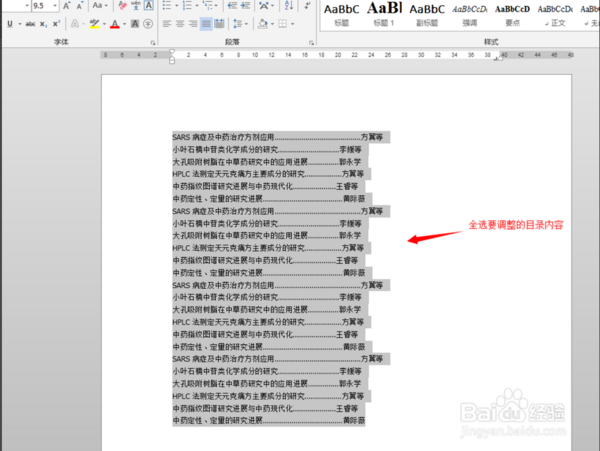Decrease the font size
This screenshot has width=600, height=451.
tap(80, 5)
